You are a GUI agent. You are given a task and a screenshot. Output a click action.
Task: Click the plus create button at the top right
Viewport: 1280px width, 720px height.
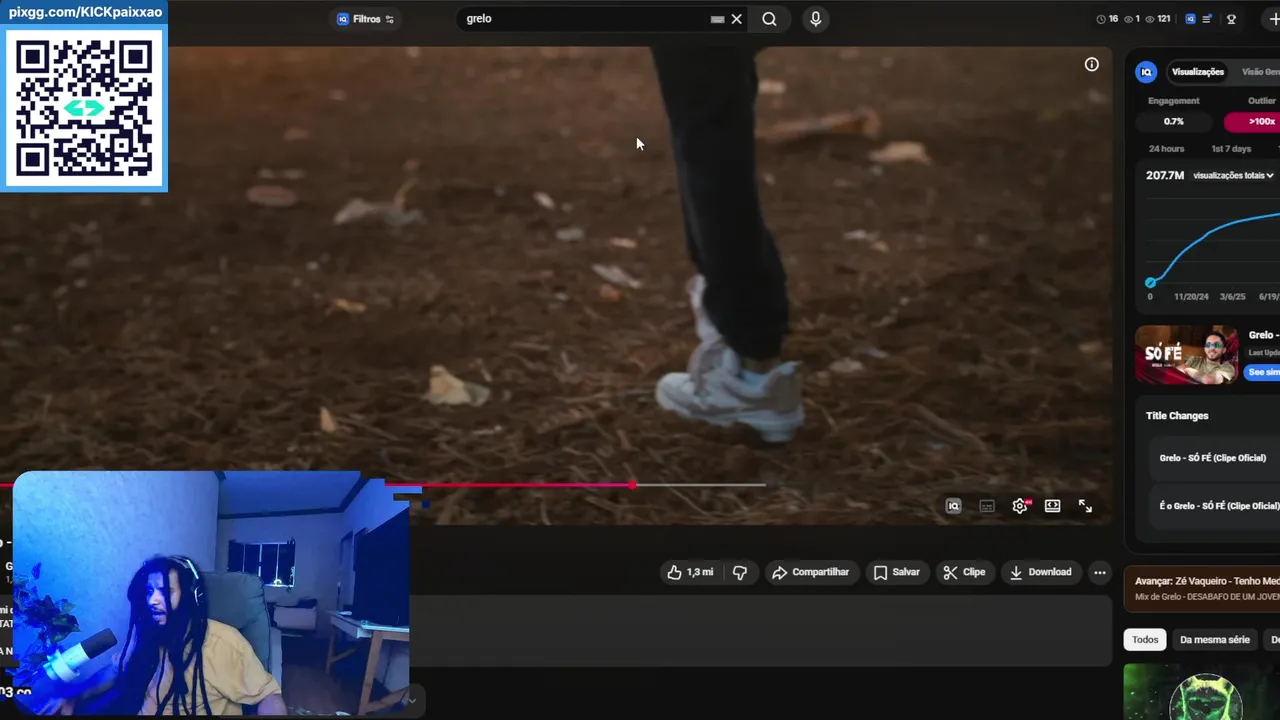[1273, 19]
